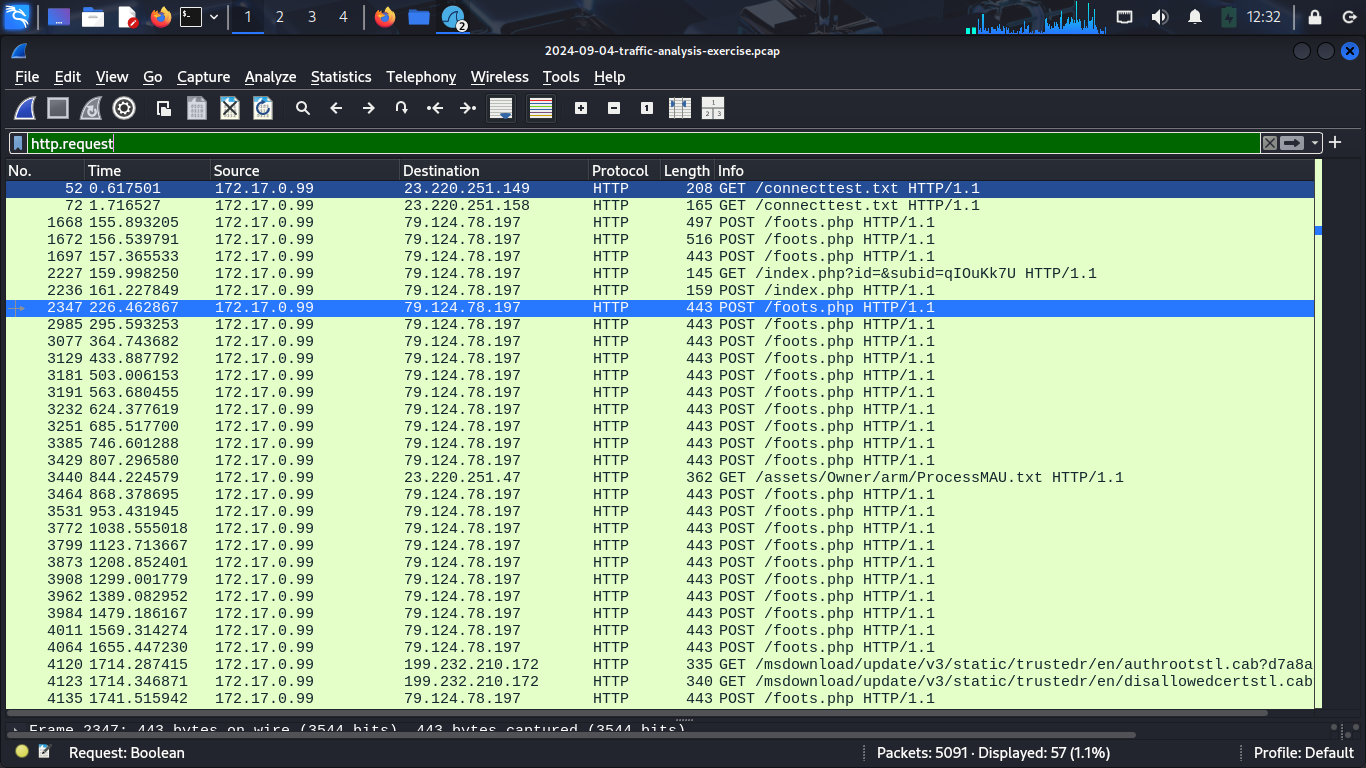
Task: Open the Analyze menu
Action: tap(270, 77)
